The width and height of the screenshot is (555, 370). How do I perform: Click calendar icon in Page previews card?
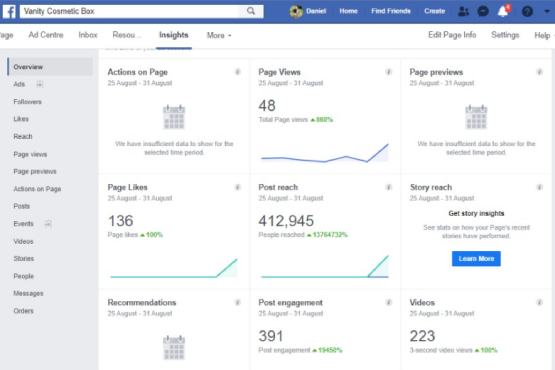pos(476,117)
